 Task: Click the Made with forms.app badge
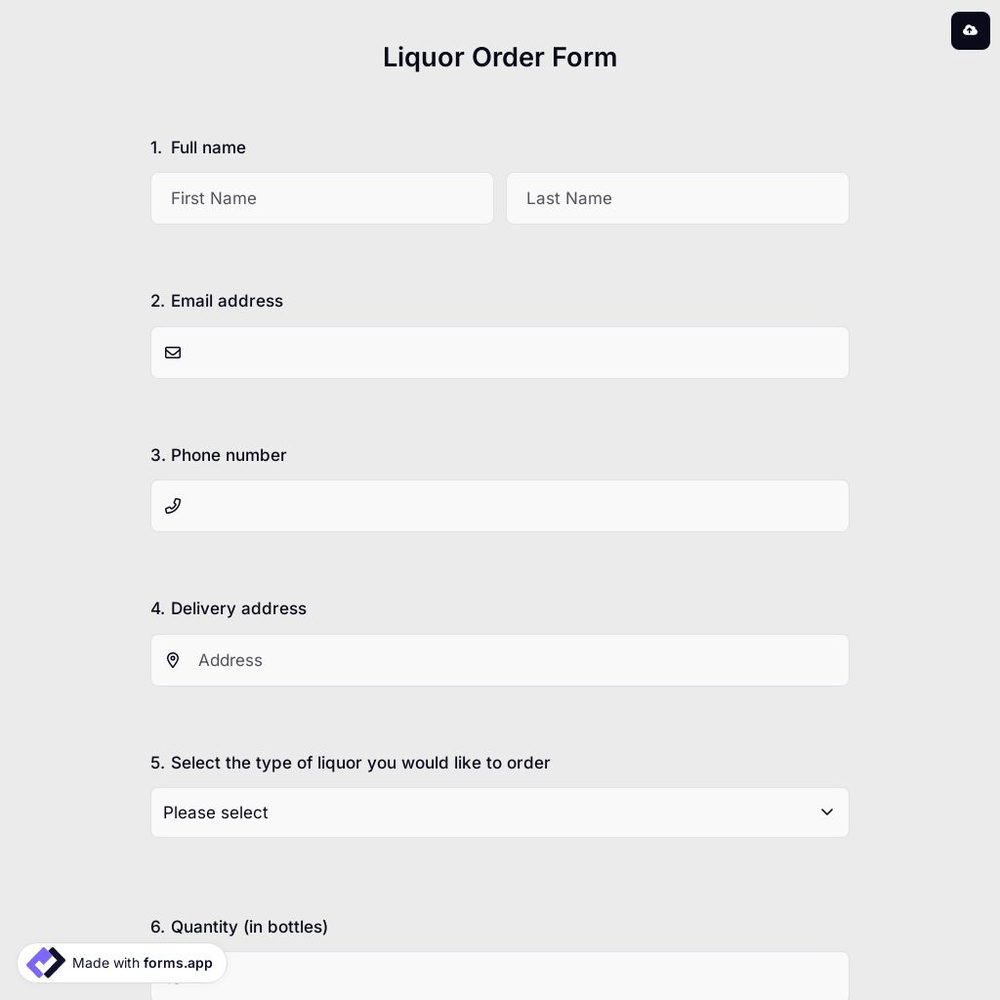(x=121, y=963)
